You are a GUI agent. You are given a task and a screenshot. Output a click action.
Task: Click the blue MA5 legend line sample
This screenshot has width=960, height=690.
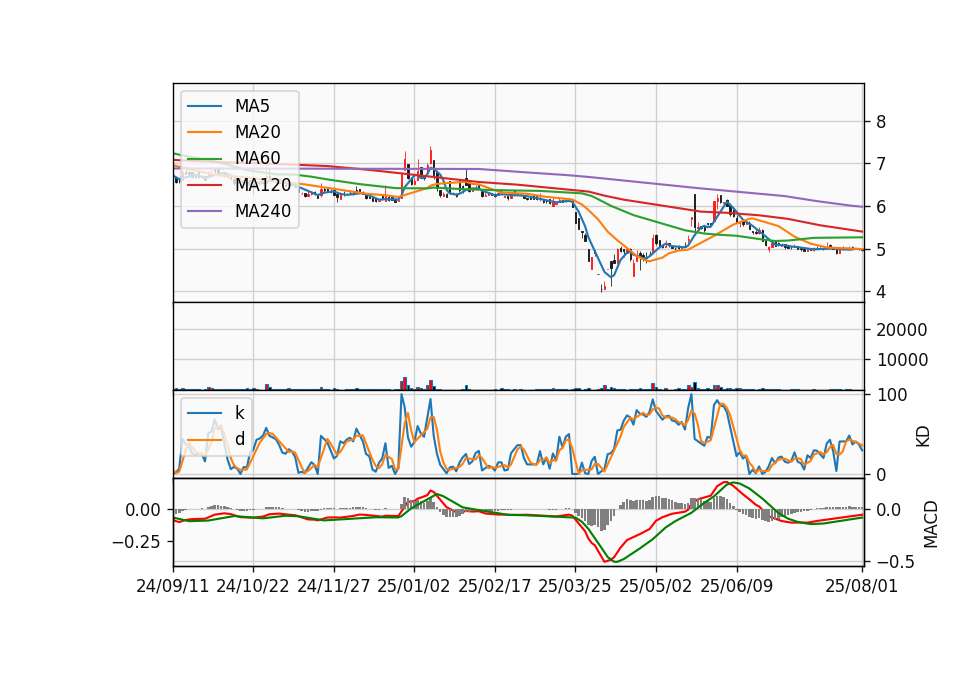click(204, 106)
